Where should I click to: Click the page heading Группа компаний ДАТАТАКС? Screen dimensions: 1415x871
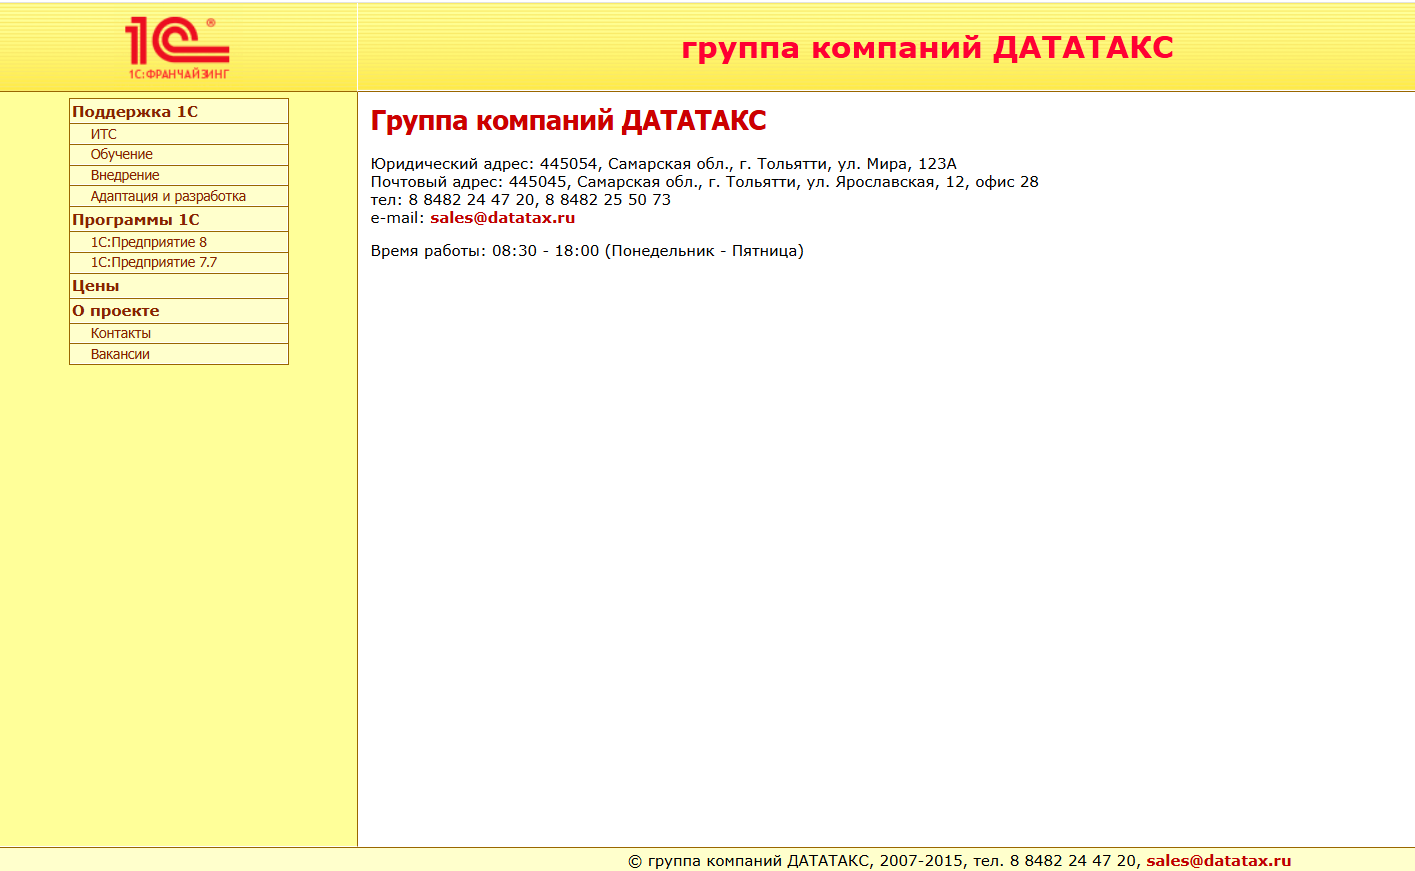click(x=569, y=121)
